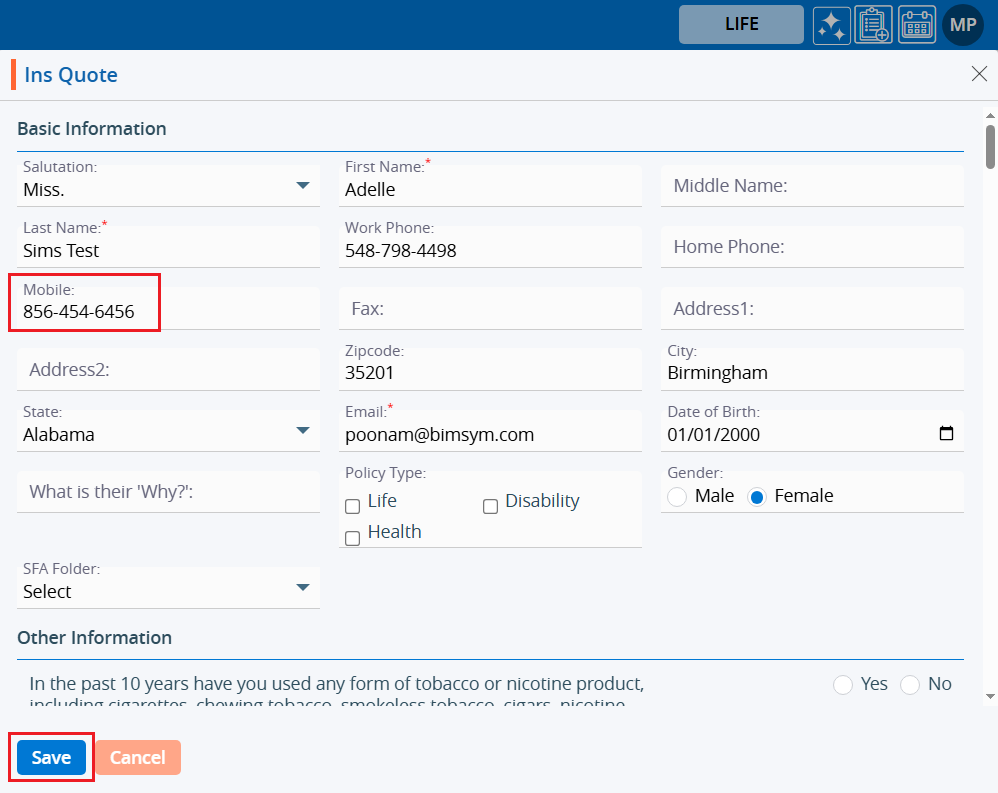Viewport: 998px width, 793px height.
Task: Open the Date of Birth calendar picker
Action: [x=946, y=434]
